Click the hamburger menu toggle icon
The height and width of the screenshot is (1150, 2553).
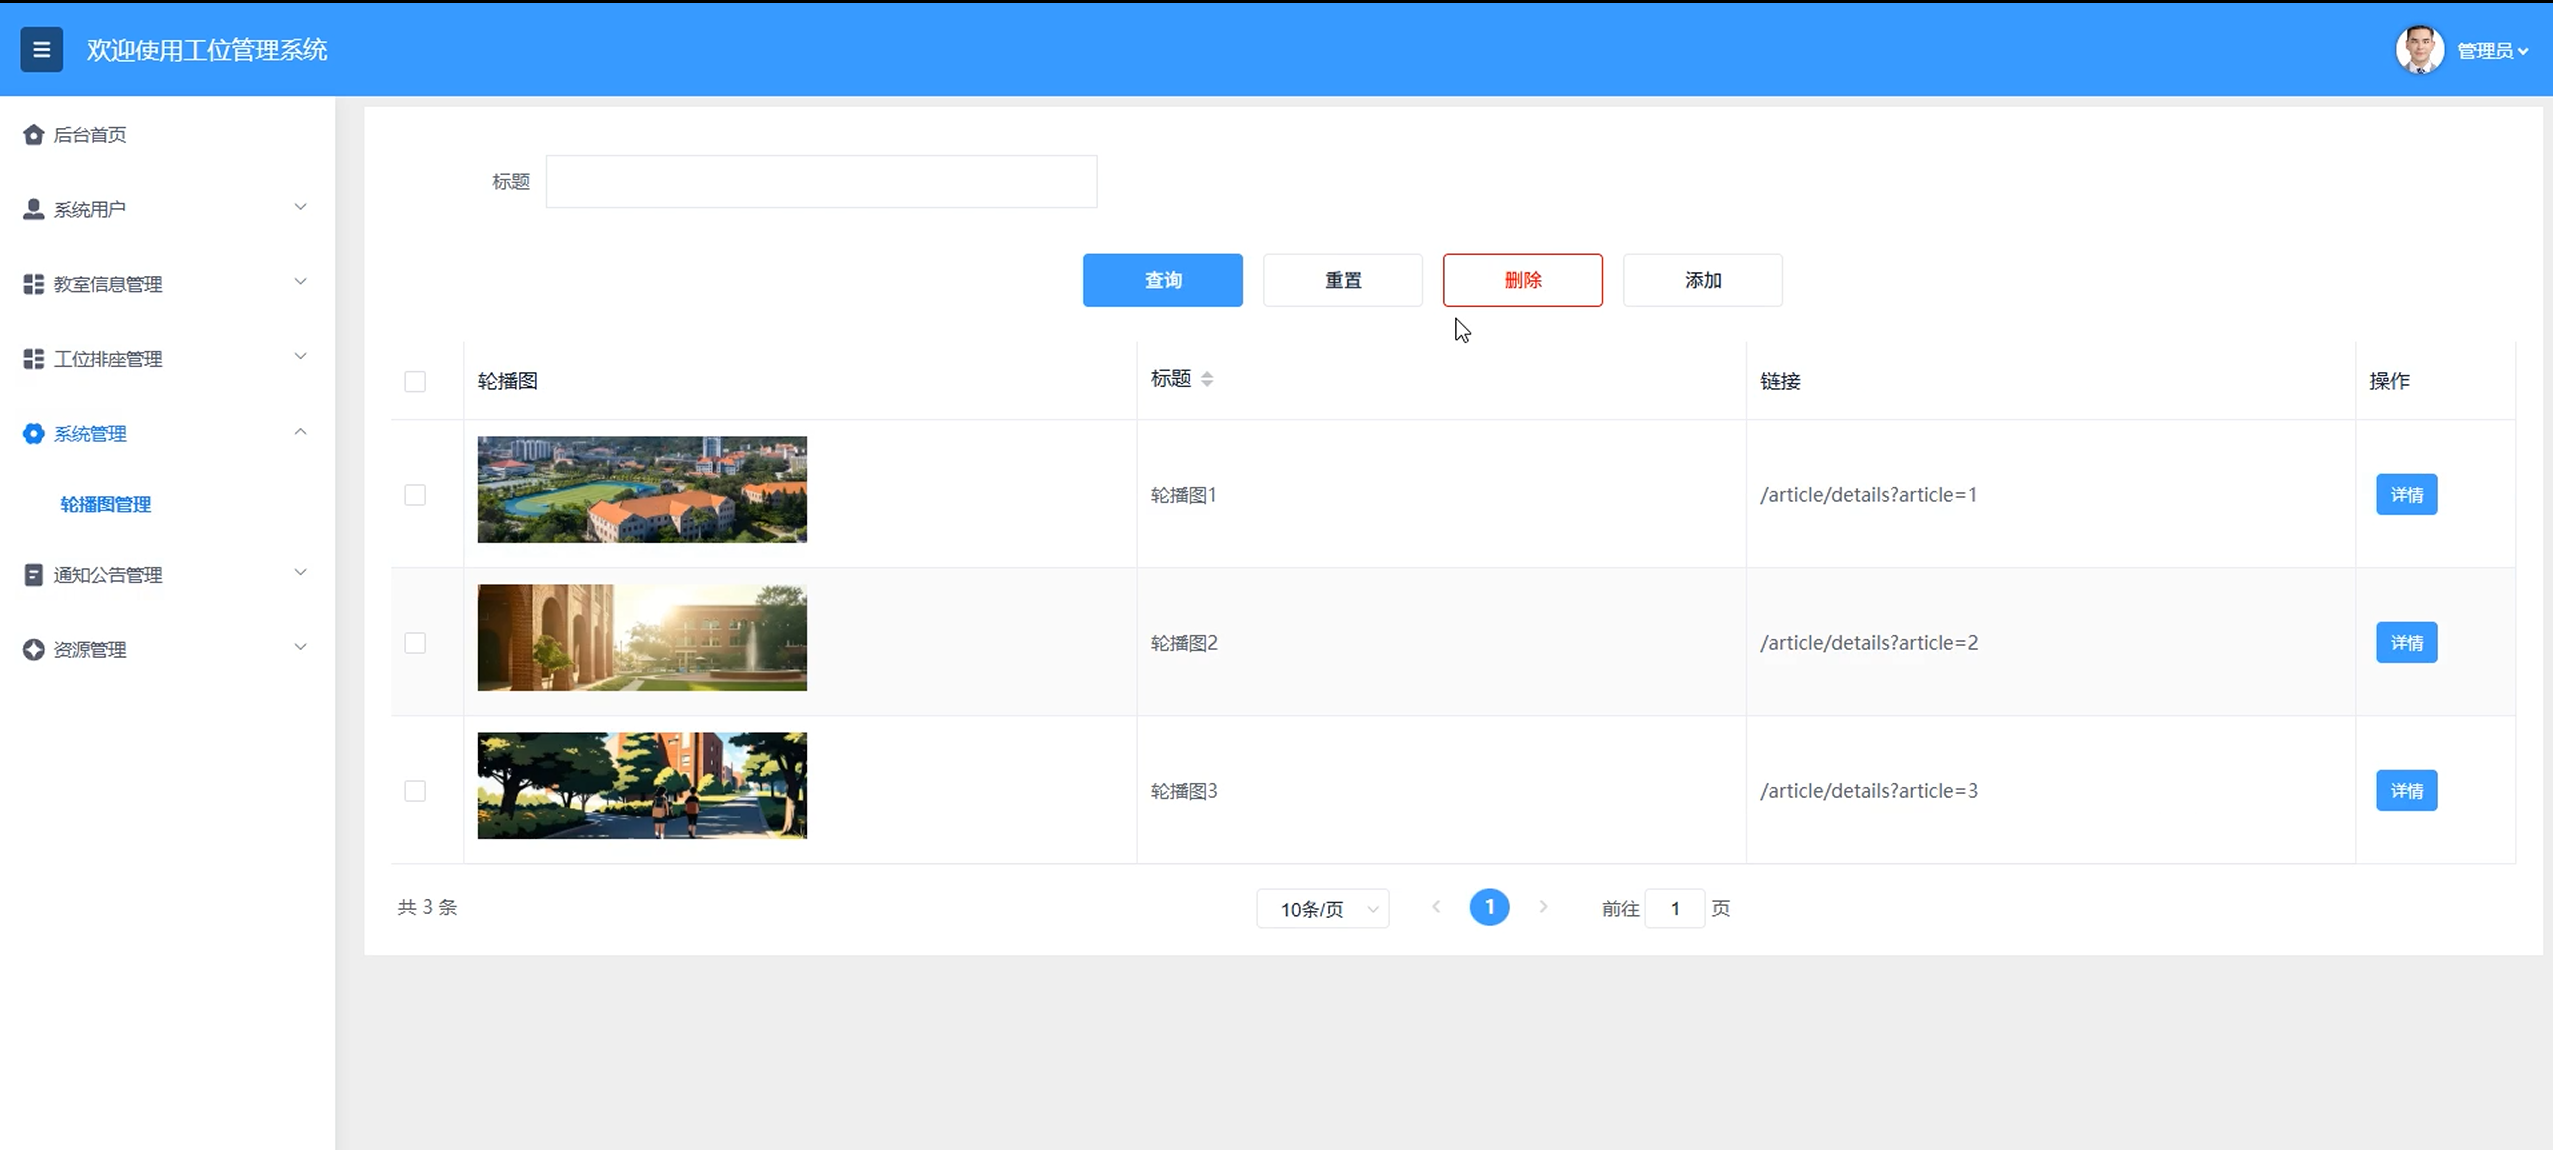tap(41, 49)
